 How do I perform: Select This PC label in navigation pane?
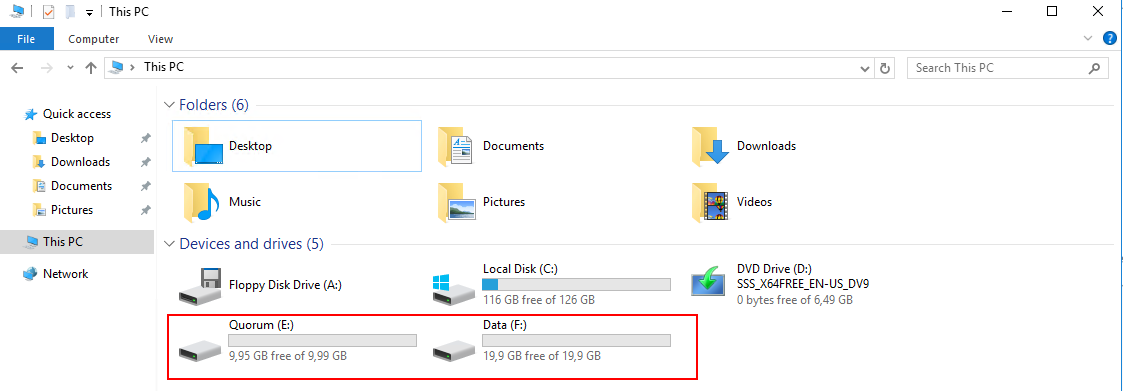(x=62, y=242)
